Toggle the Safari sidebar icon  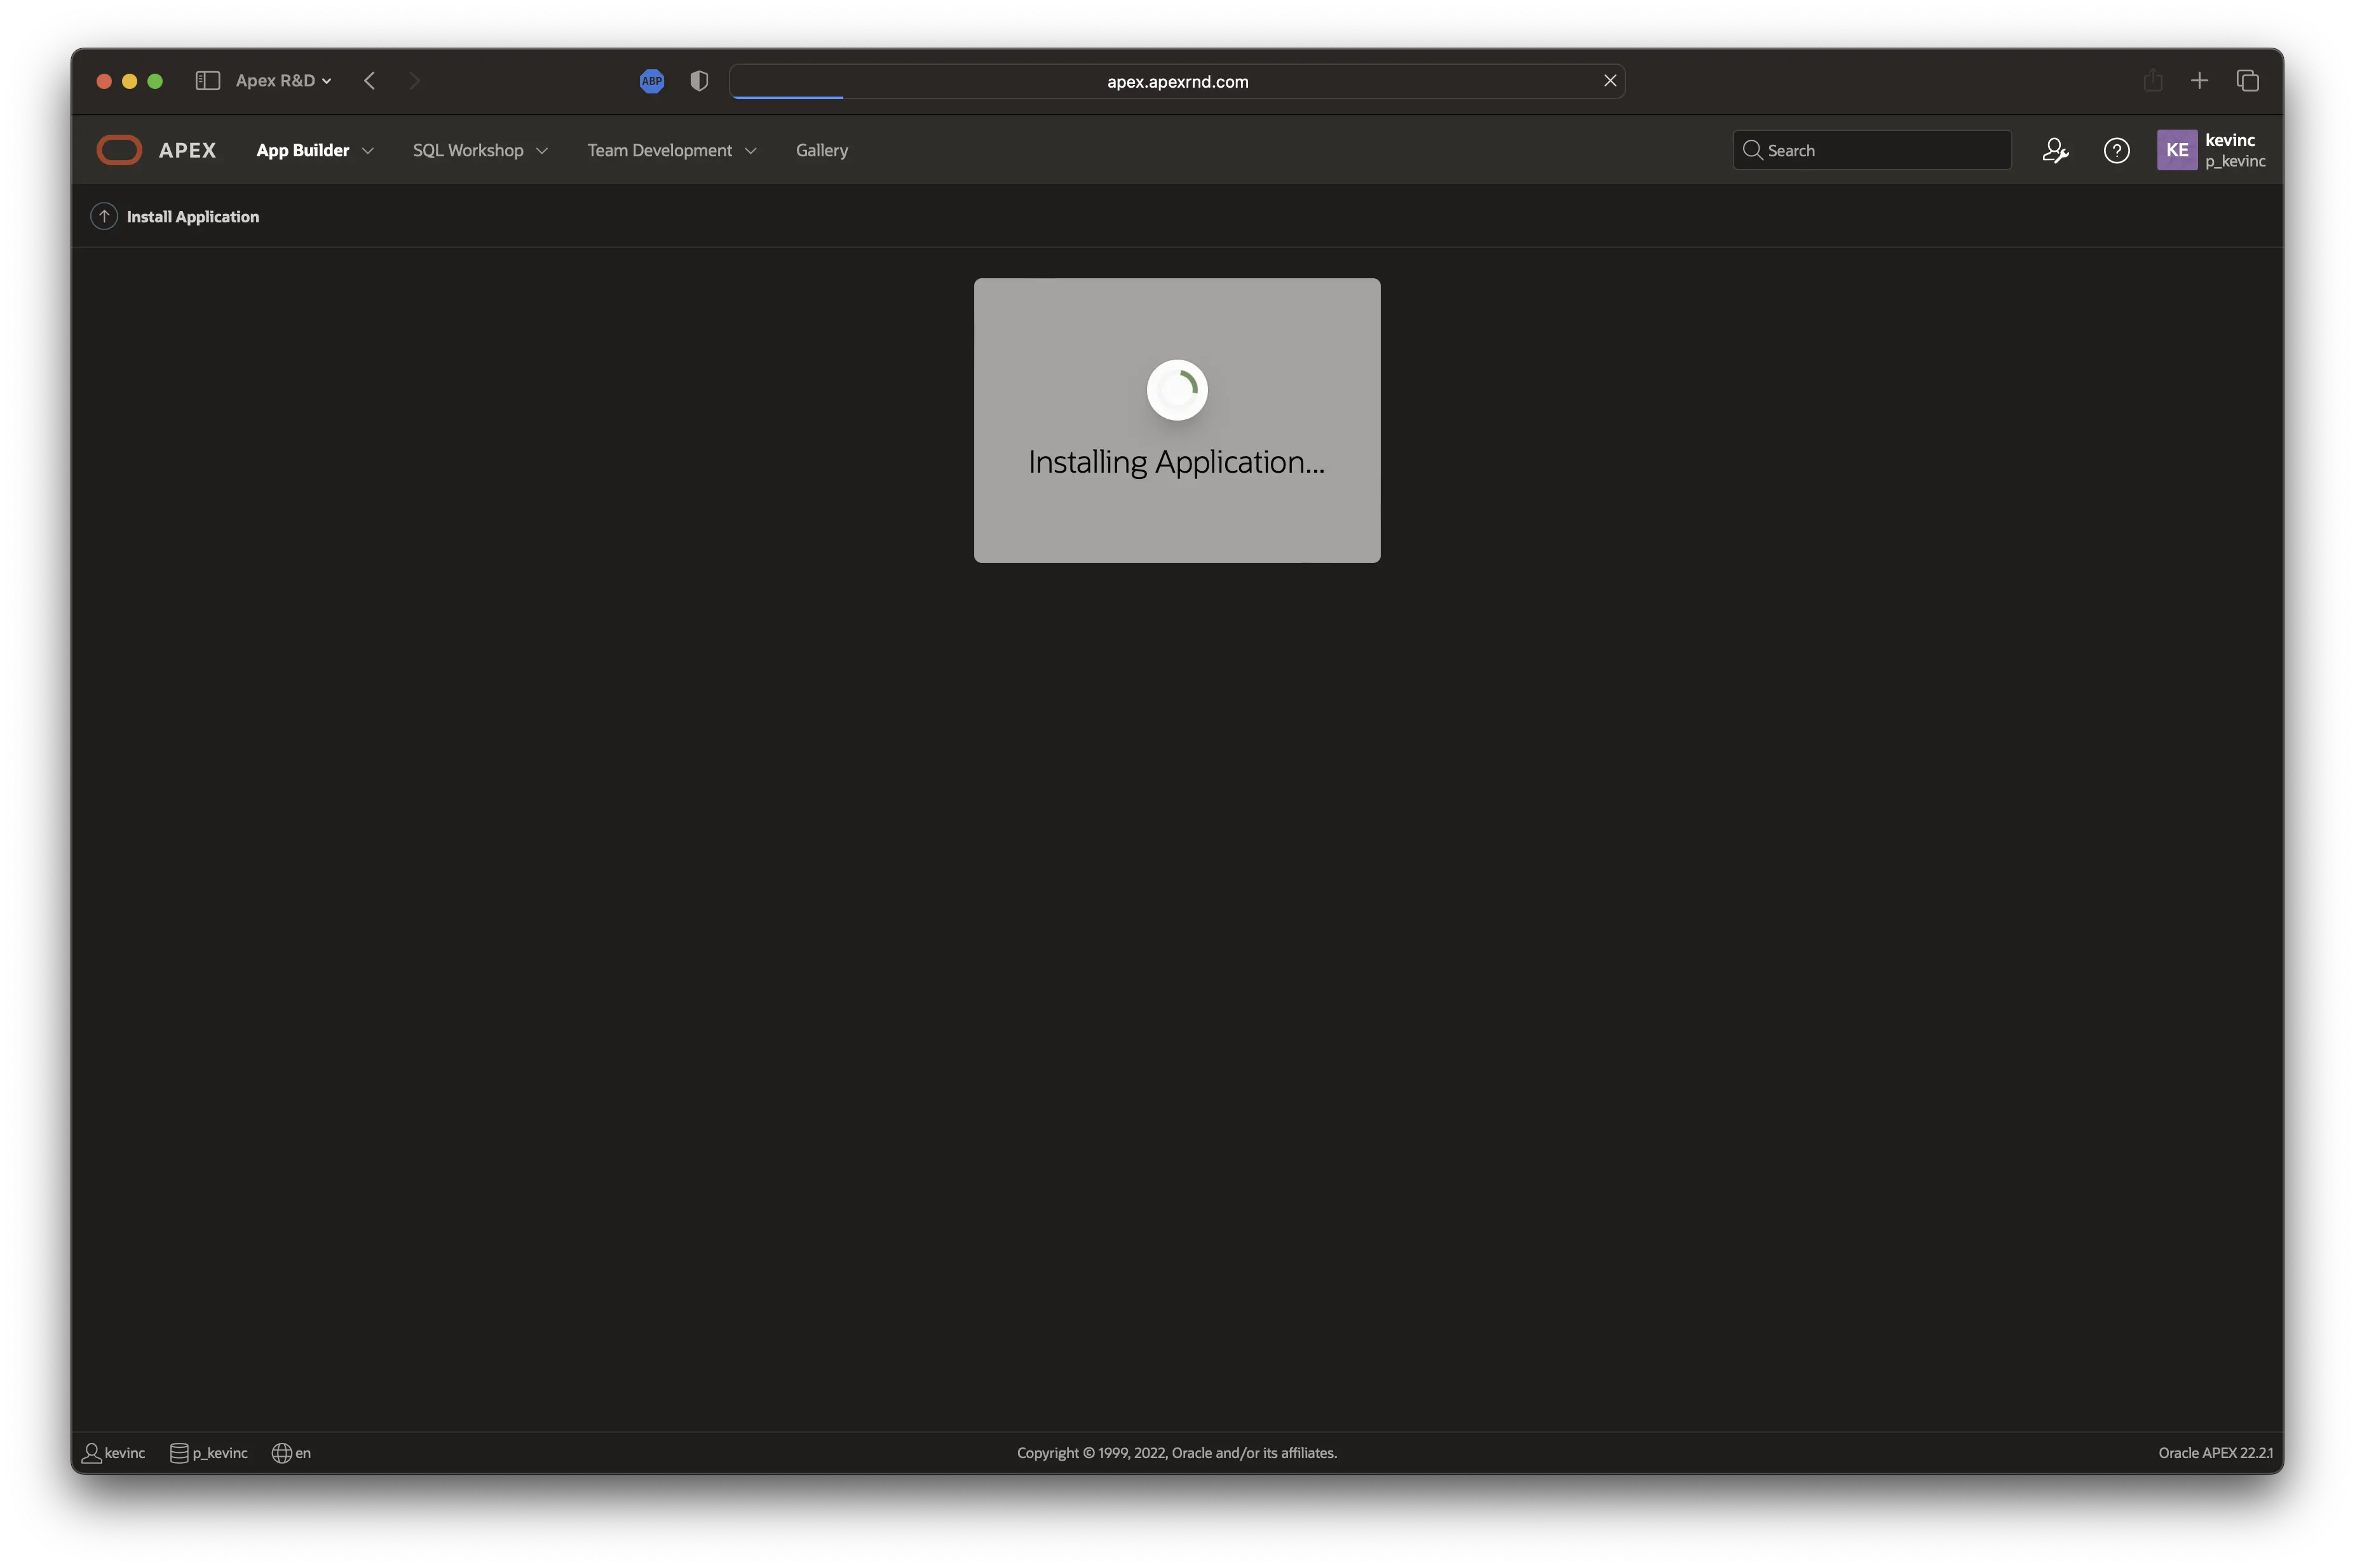coord(207,81)
